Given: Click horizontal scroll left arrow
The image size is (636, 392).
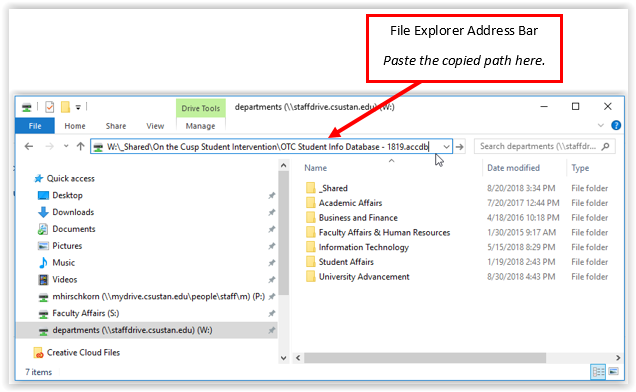Looking at the screenshot, I should (298, 358).
